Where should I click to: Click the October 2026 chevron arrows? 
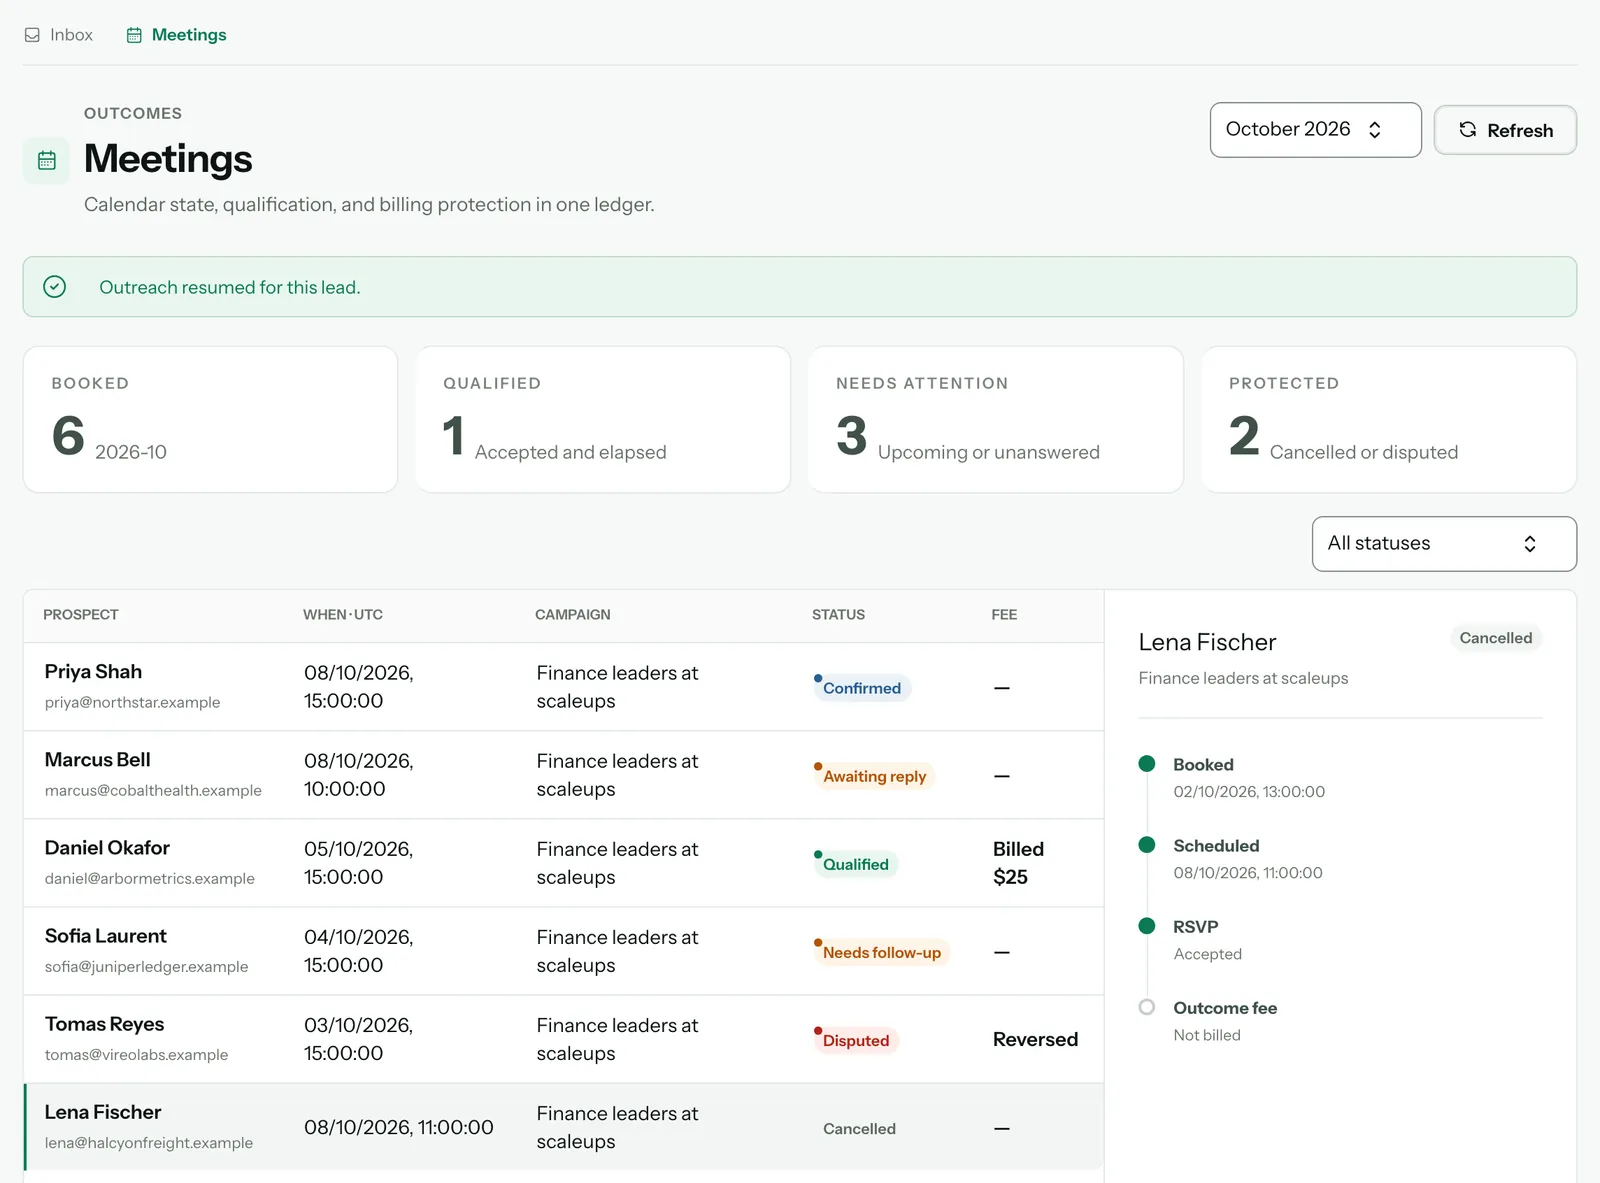click(1375, 130)
